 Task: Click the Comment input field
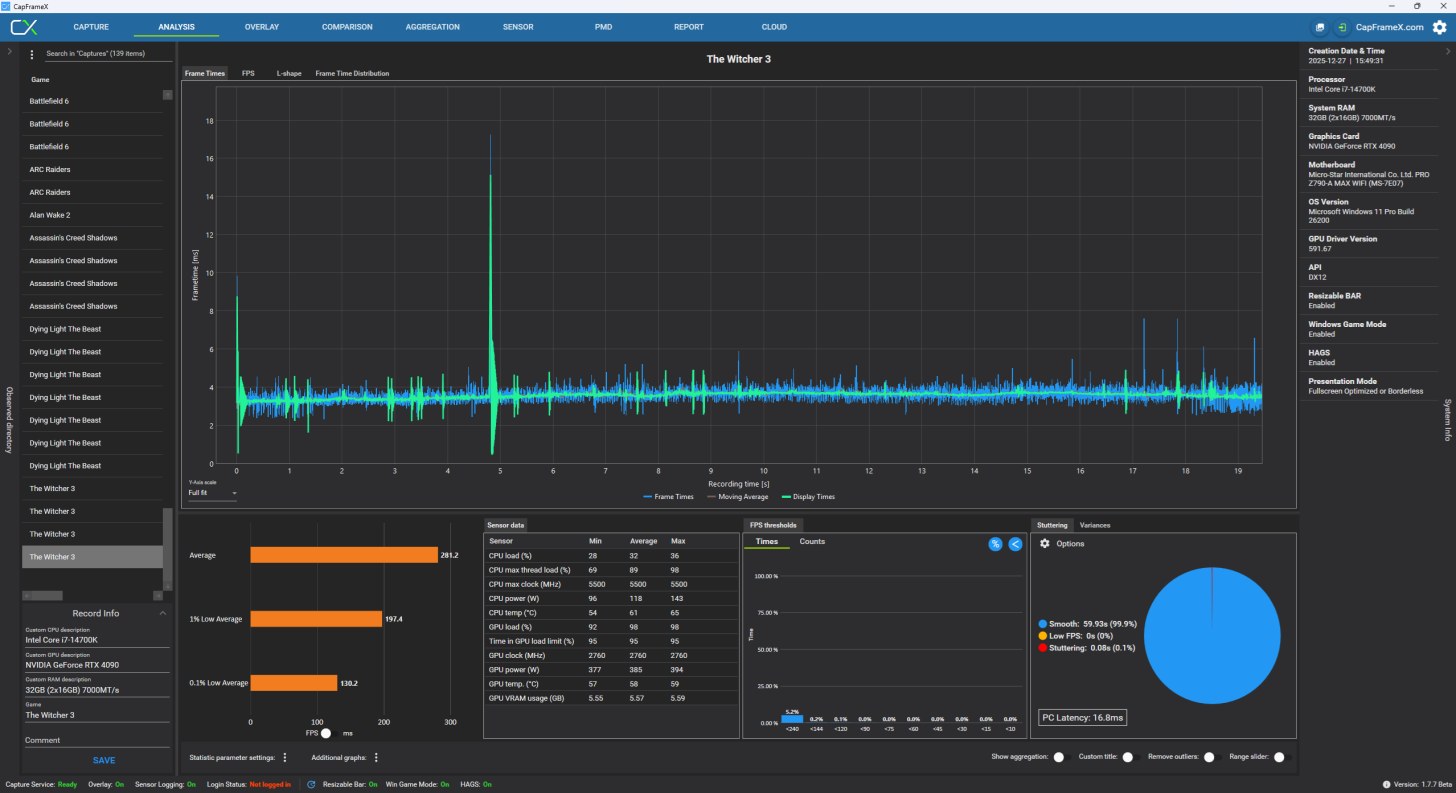[x=97, y=741]
